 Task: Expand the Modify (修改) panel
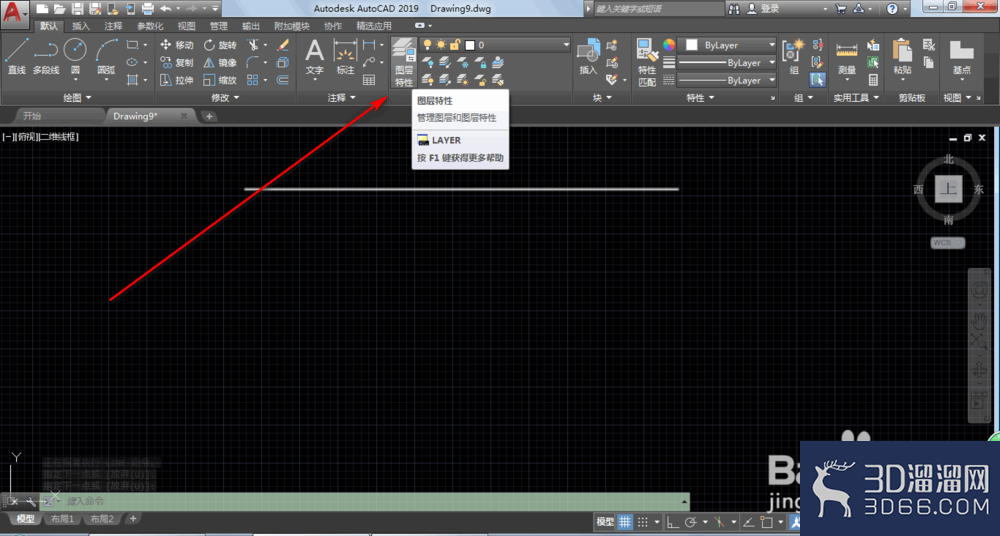tap(226, 98)
